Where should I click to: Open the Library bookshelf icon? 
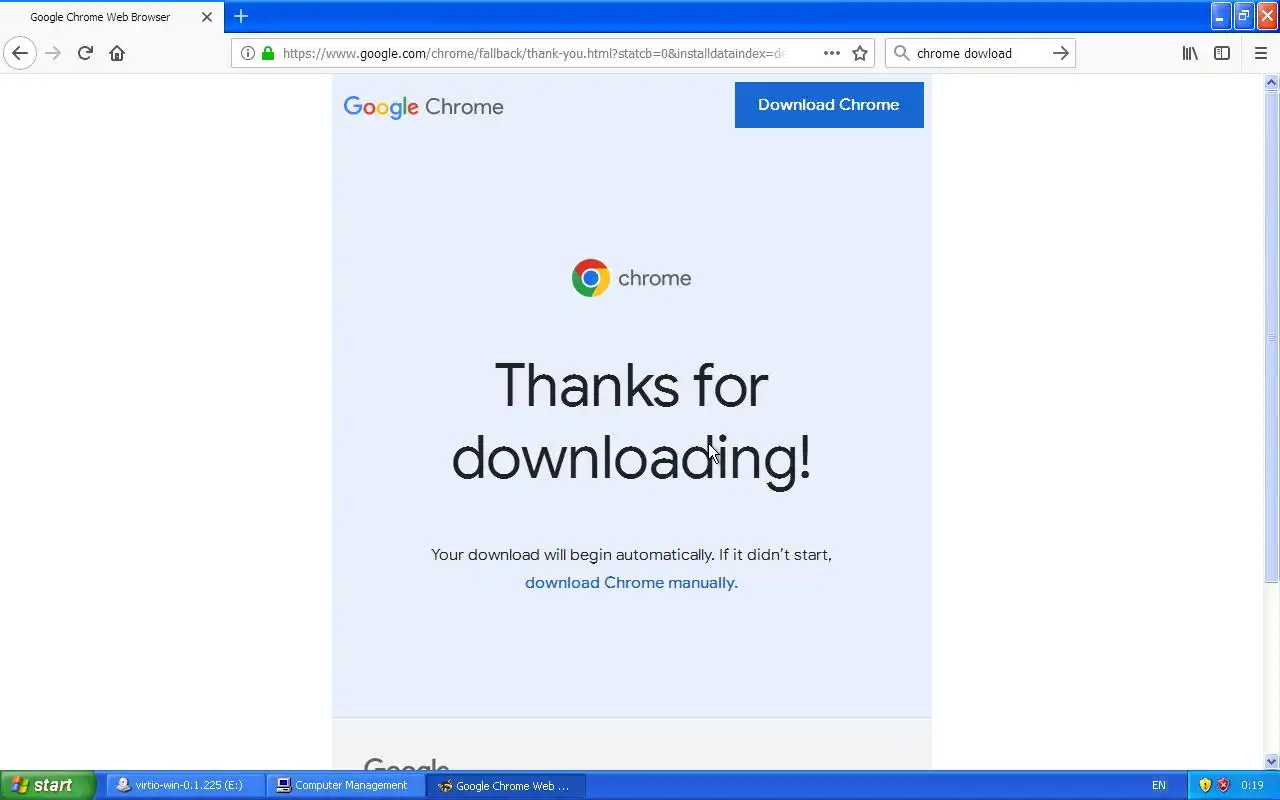coord(1190,53)
